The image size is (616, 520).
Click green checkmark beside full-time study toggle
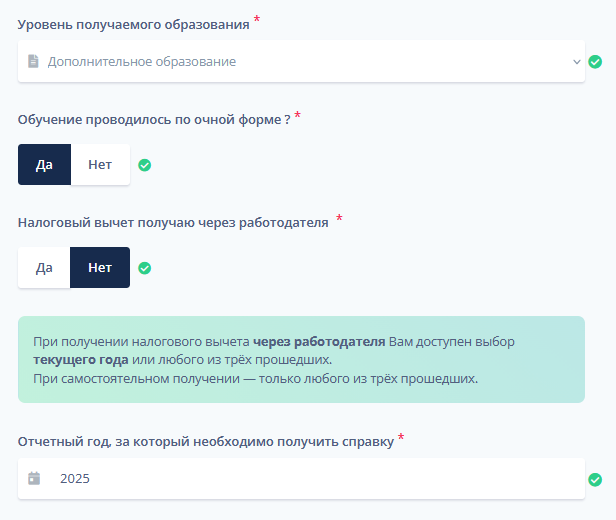[144, 165]
